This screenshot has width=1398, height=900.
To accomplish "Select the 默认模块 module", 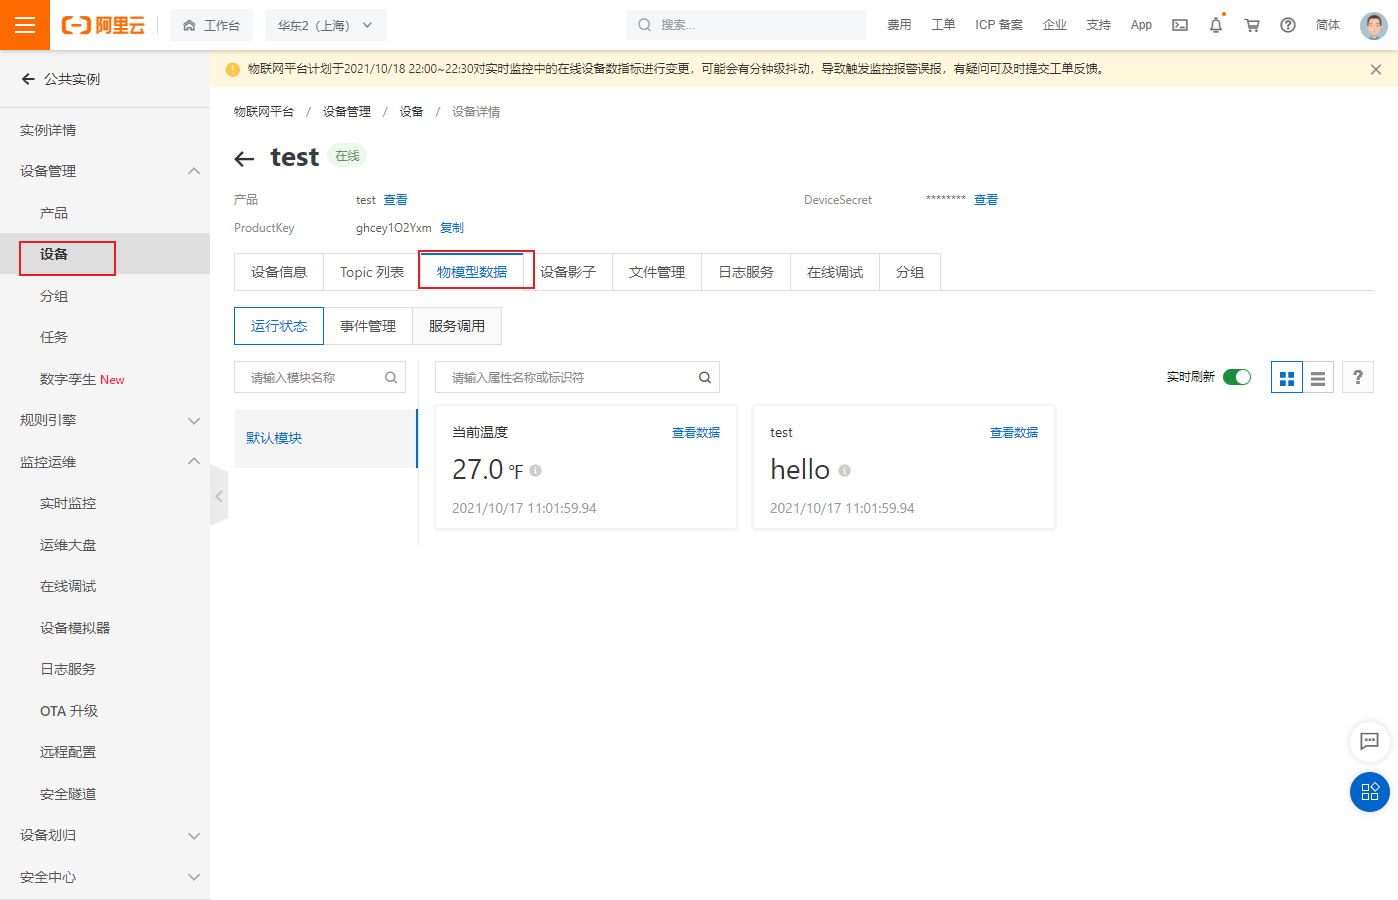I will [x=326, y=438].
